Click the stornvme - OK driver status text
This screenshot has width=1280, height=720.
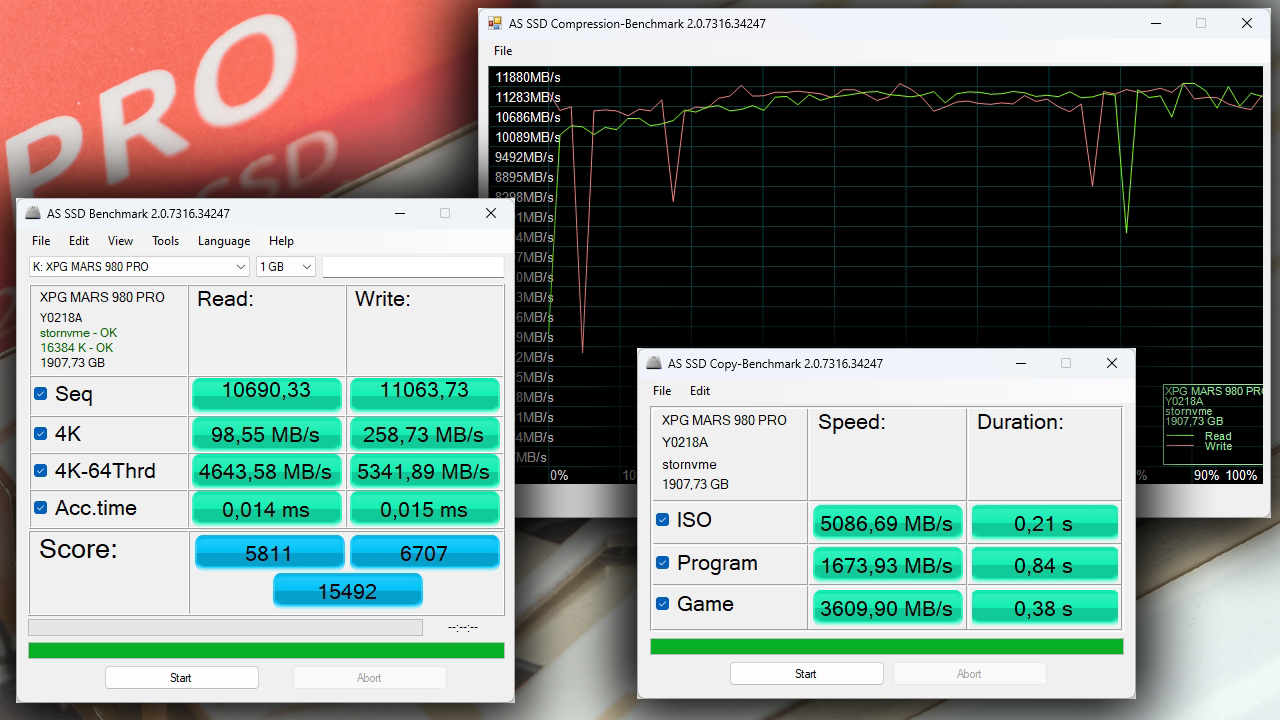pyautogui.click(x=79, y=333)
